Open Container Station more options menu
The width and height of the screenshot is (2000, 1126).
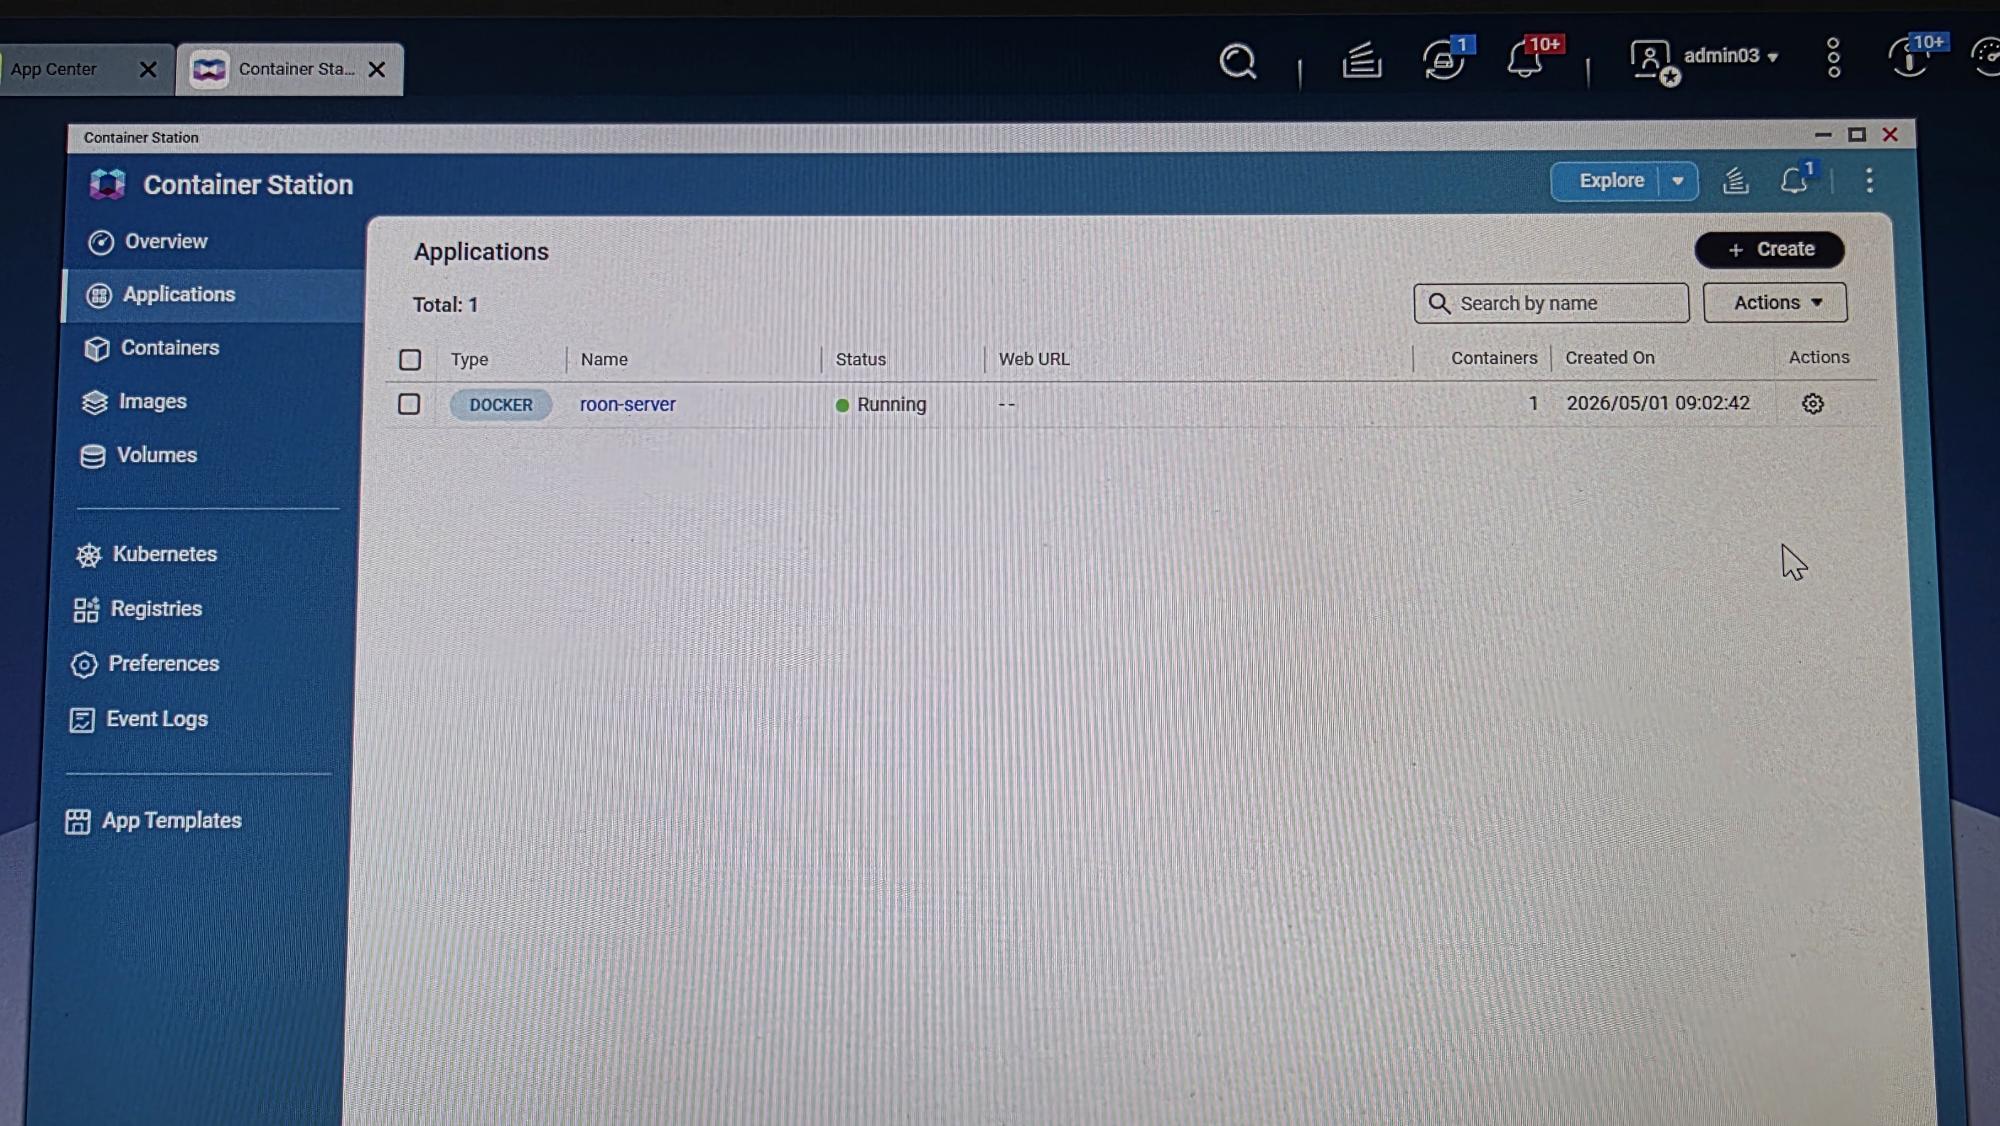pos(1869,181)
